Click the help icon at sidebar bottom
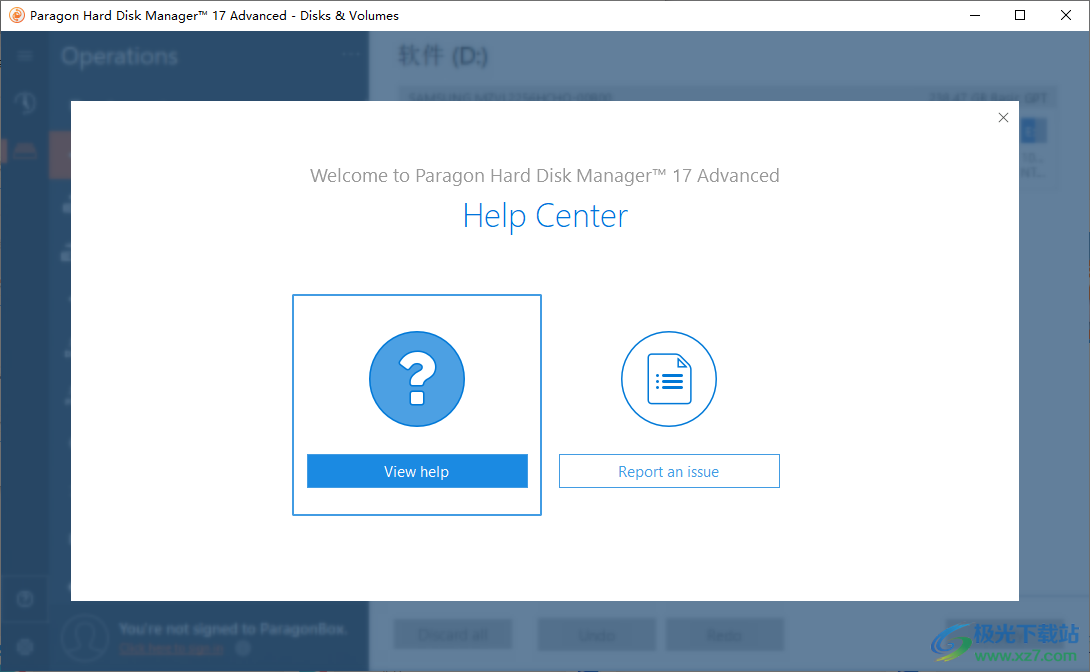This screenshot has width=1090, height=672. coord(25,598)
